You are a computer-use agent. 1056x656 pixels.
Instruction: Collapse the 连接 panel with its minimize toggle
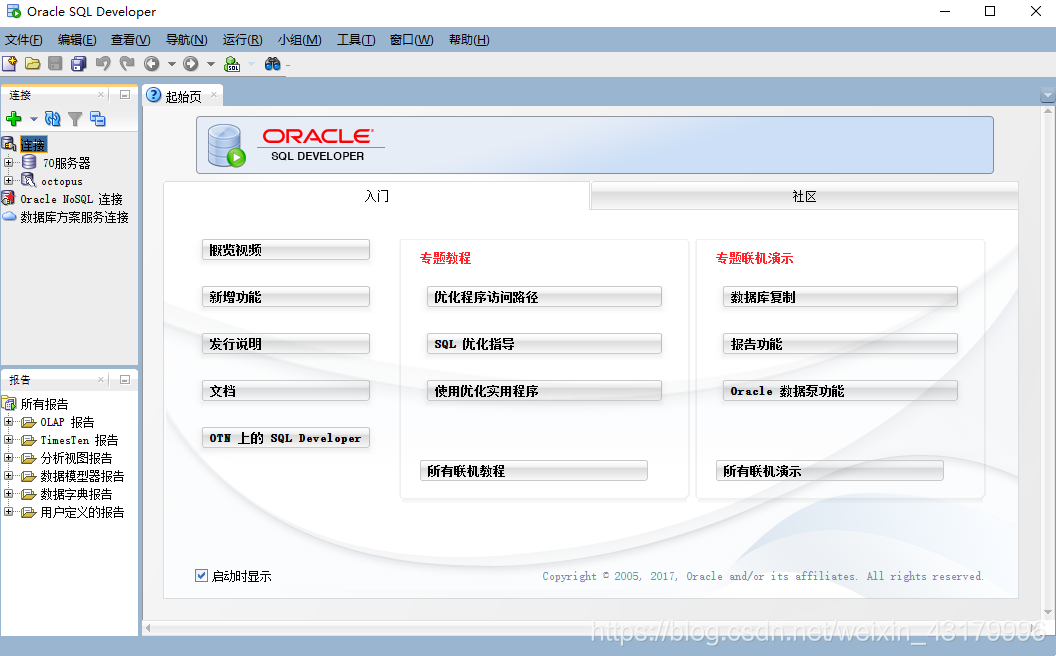click(x=124, y=95)
